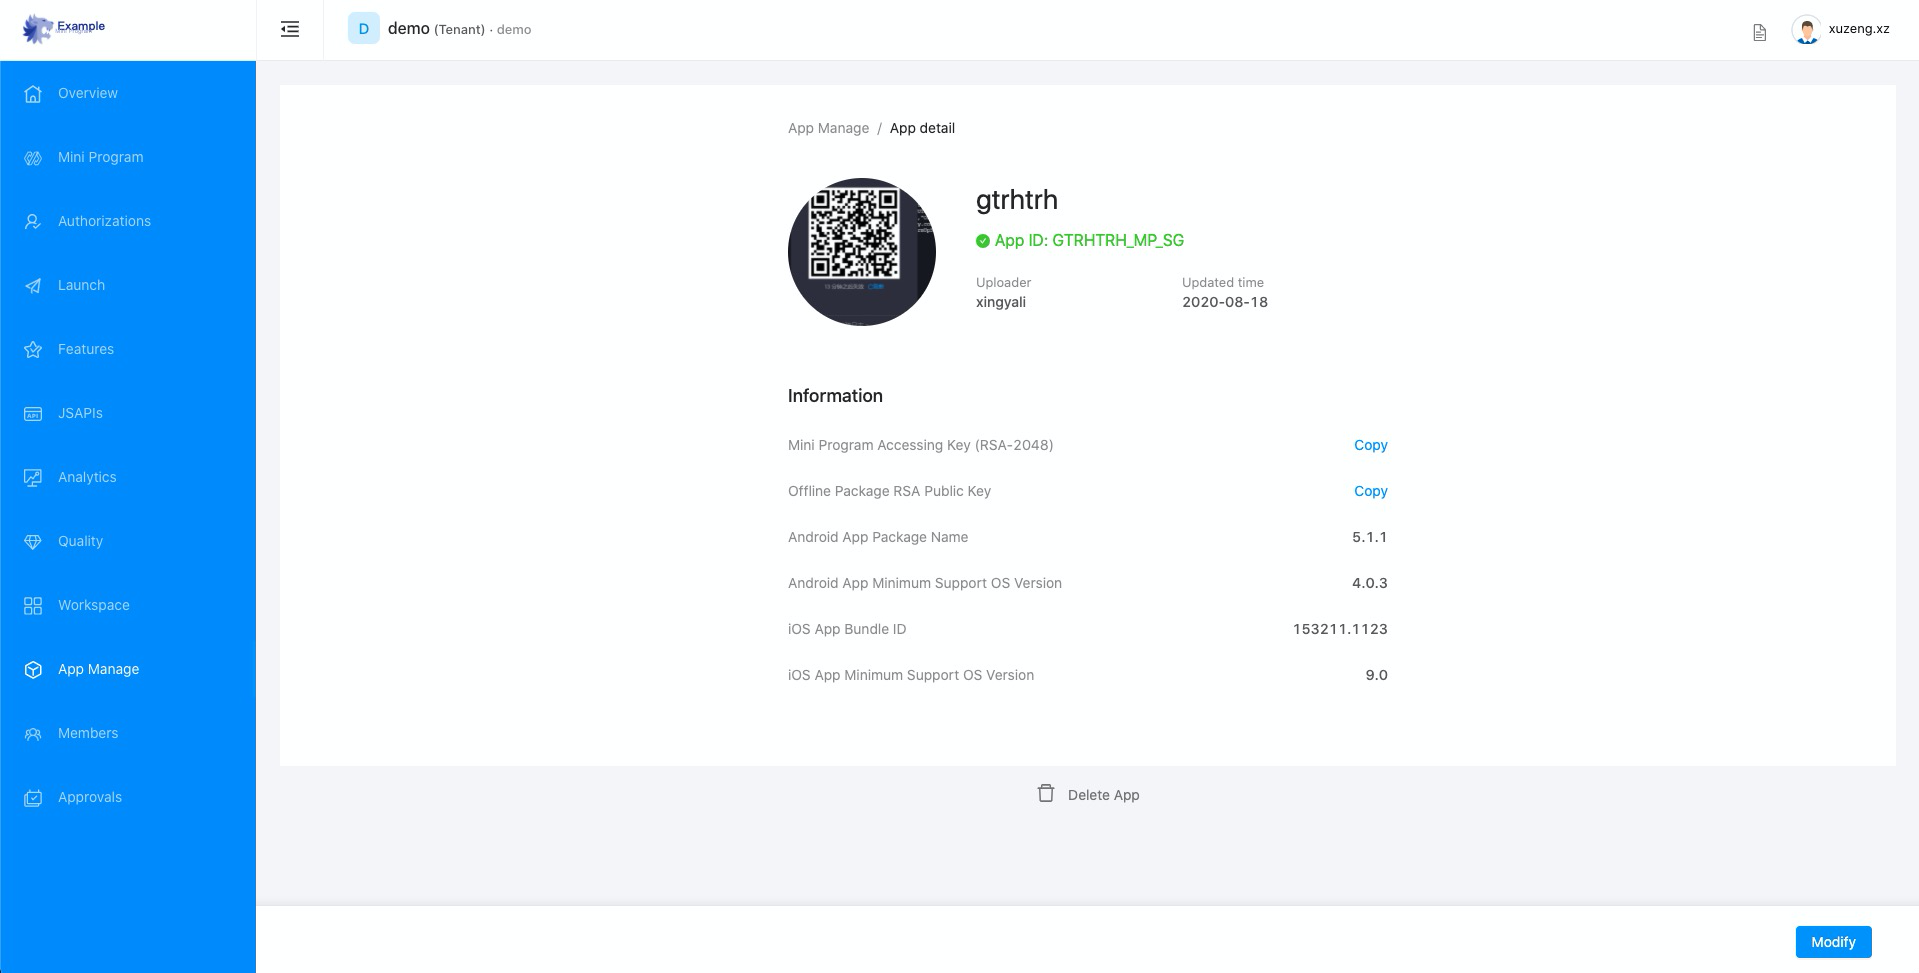Open the Features panel
The height and width of the screenshot is (973, 1919).
85,349
